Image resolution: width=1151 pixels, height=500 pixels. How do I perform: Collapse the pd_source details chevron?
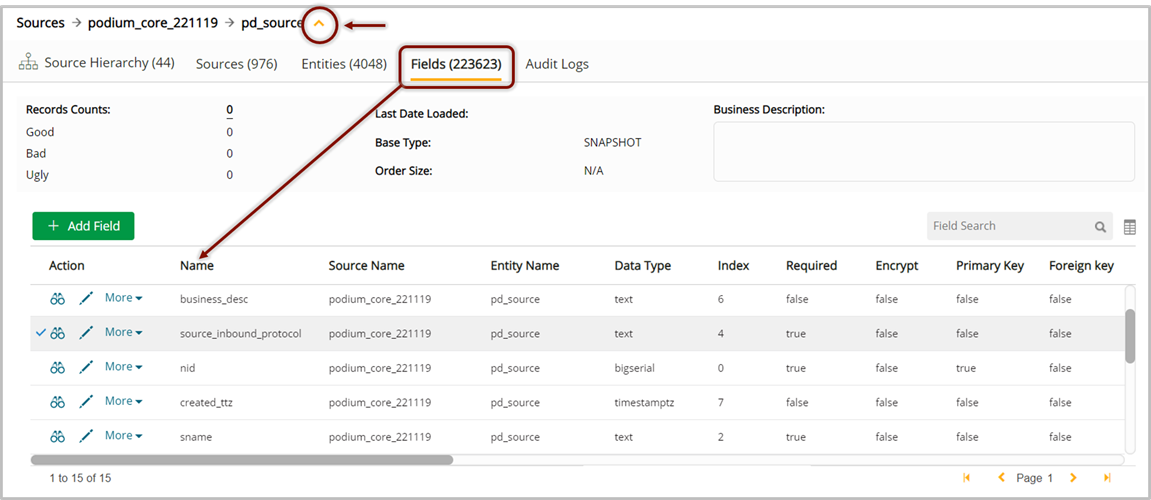click(x=319, y=24)
